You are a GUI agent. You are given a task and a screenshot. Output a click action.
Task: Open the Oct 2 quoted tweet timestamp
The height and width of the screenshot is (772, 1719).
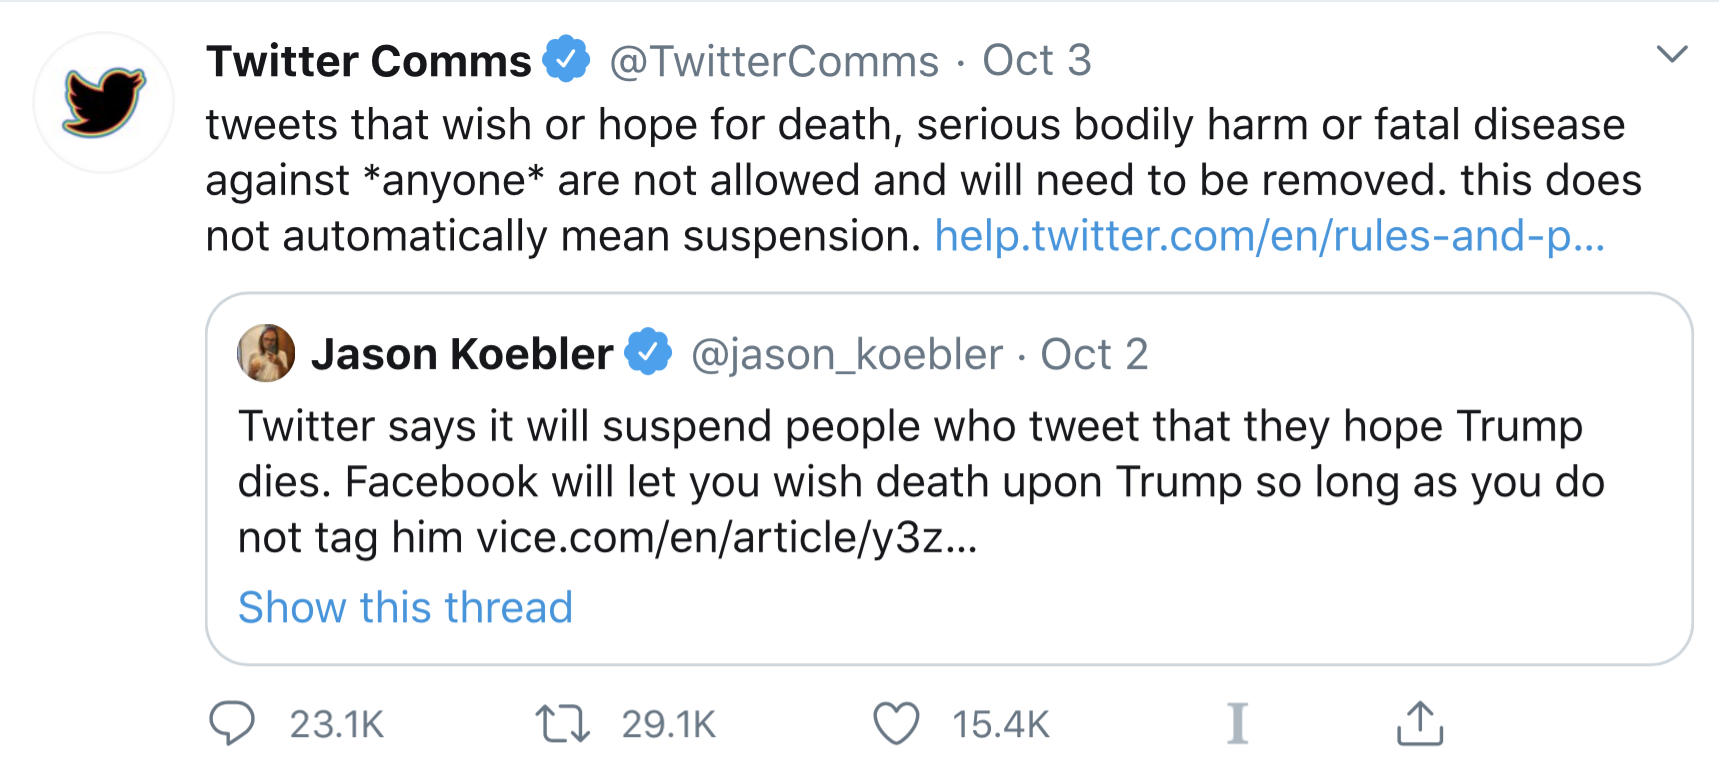[1094, 354]
